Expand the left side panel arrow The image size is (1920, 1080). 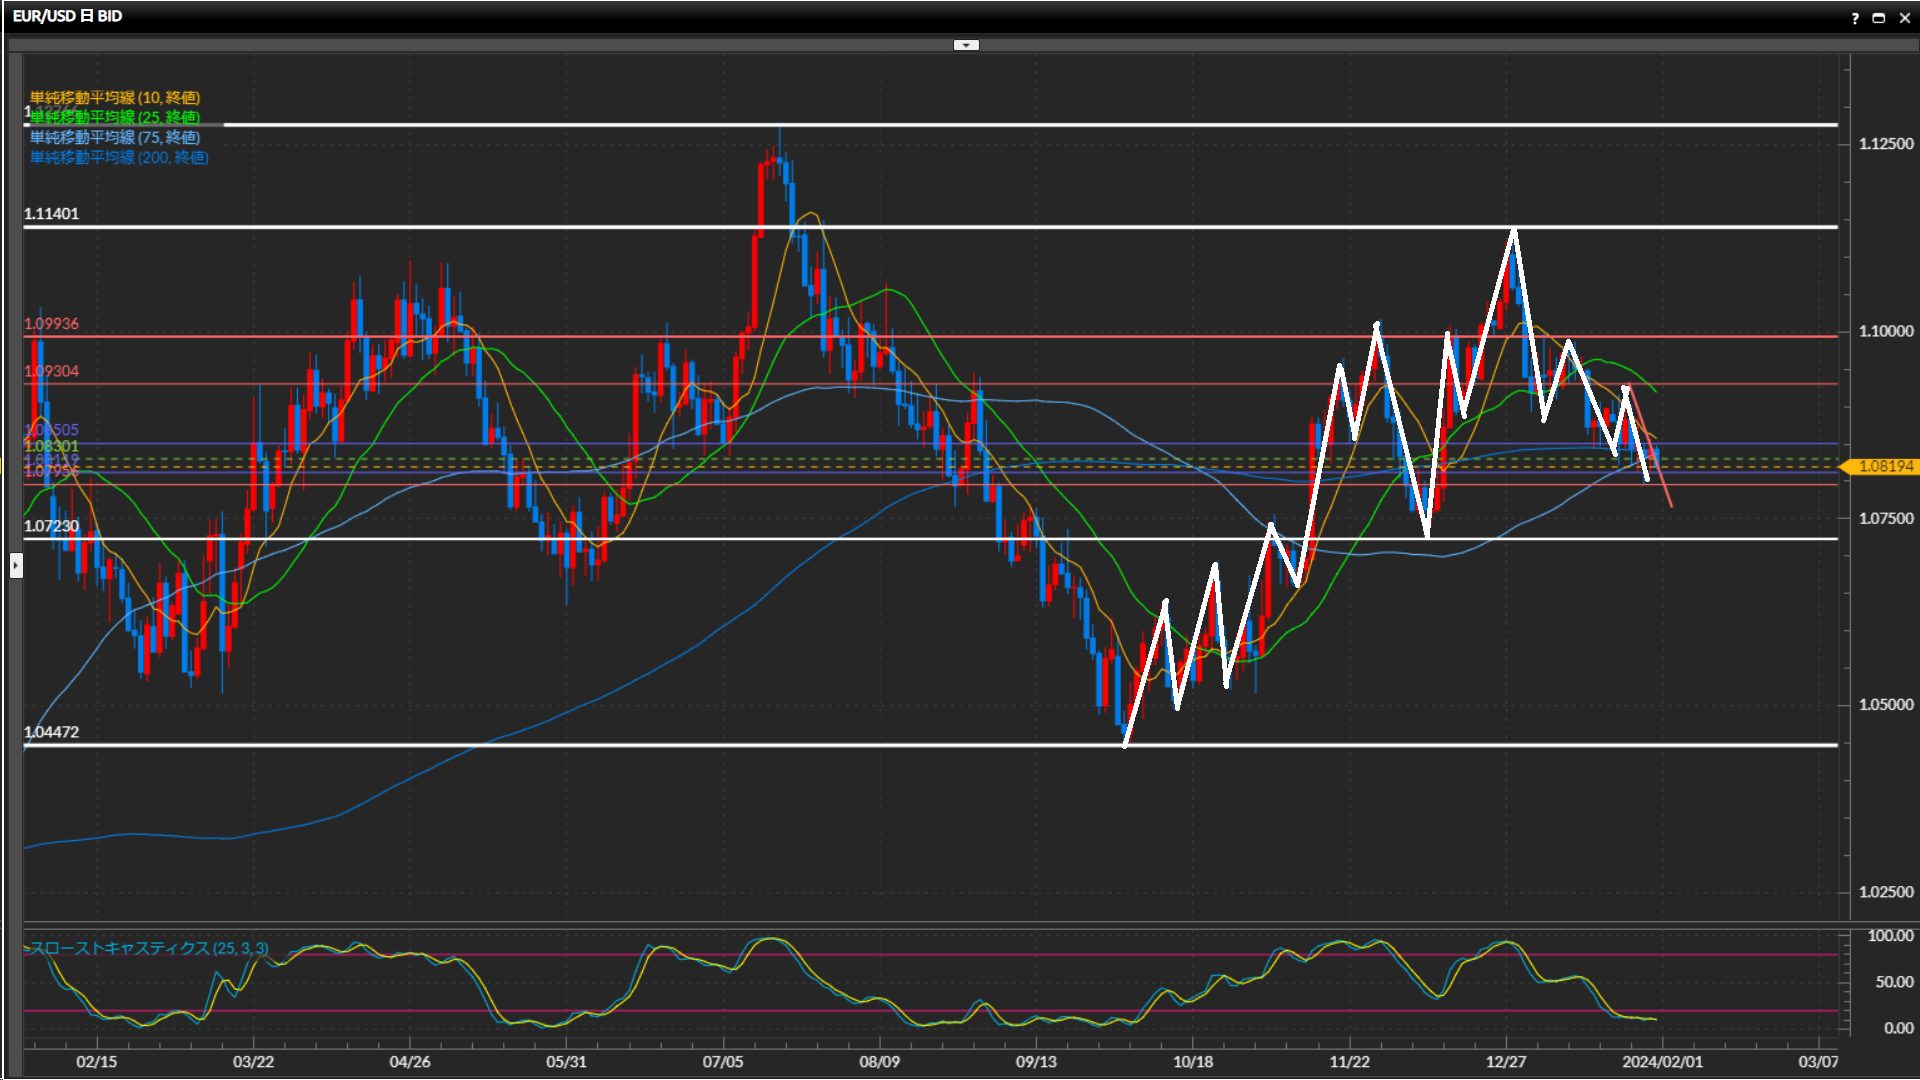point(16,566)
